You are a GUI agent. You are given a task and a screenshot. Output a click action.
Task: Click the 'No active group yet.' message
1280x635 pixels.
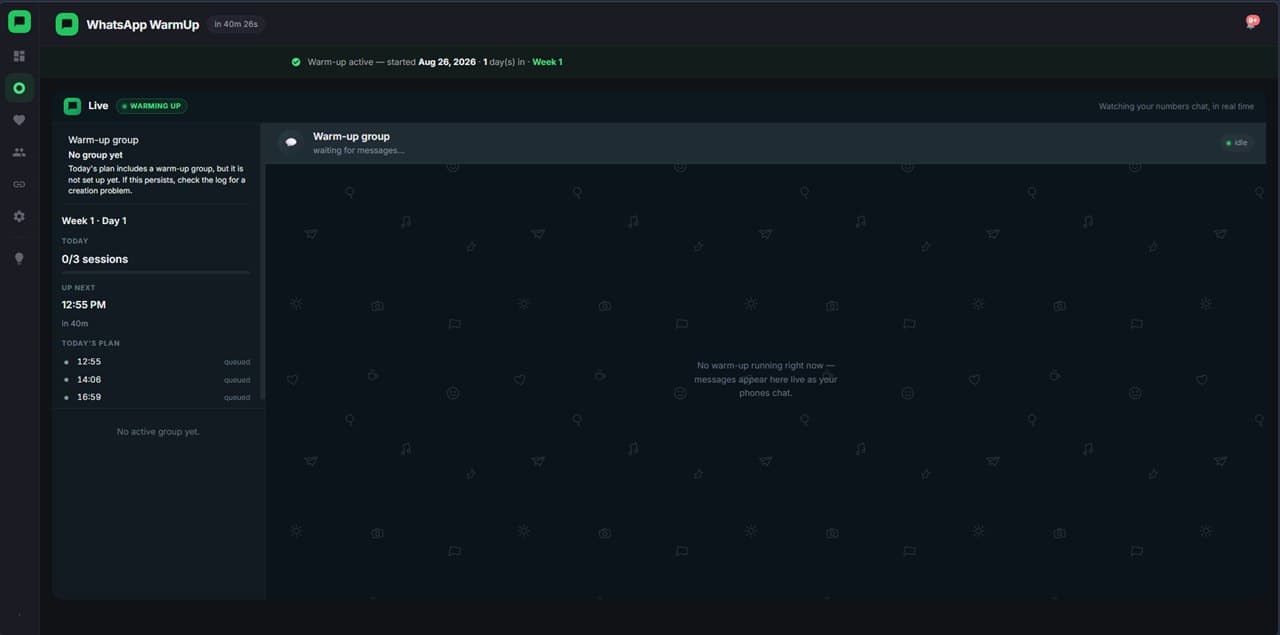[158, 432]
